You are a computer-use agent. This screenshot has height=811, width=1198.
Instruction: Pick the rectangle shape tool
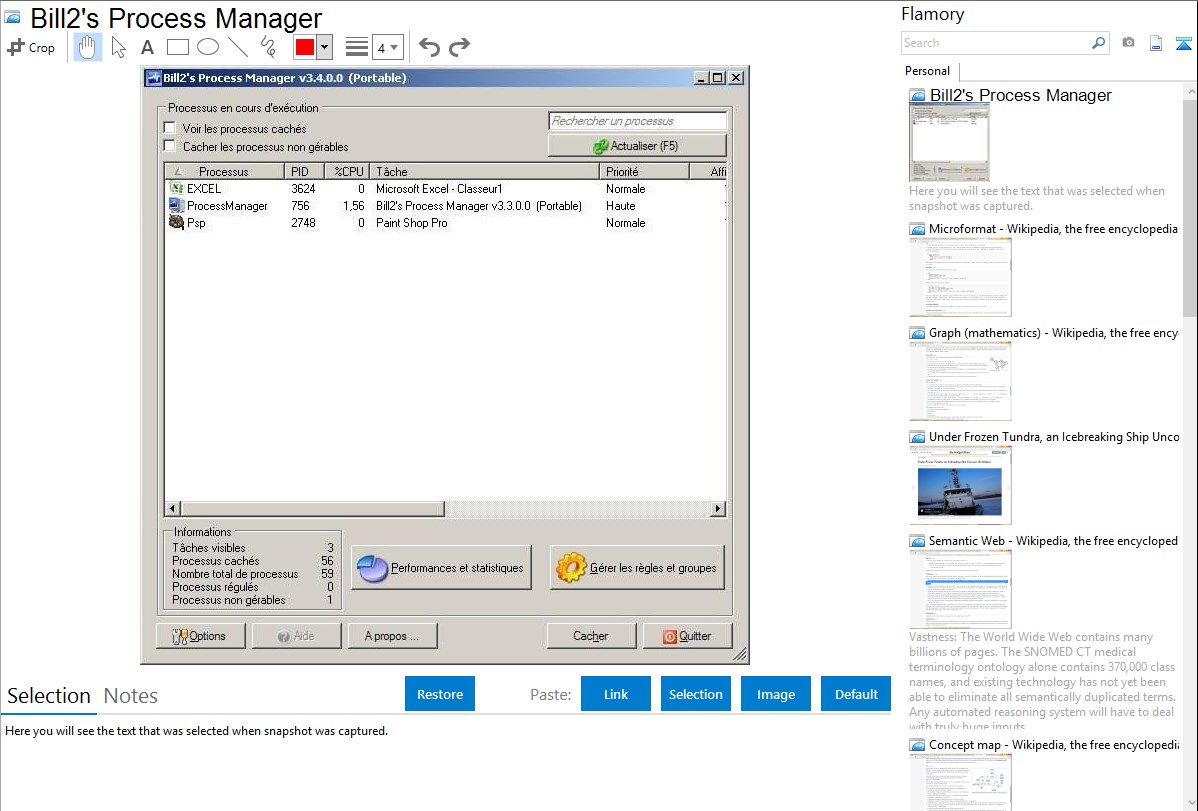(x=178, y=47)
